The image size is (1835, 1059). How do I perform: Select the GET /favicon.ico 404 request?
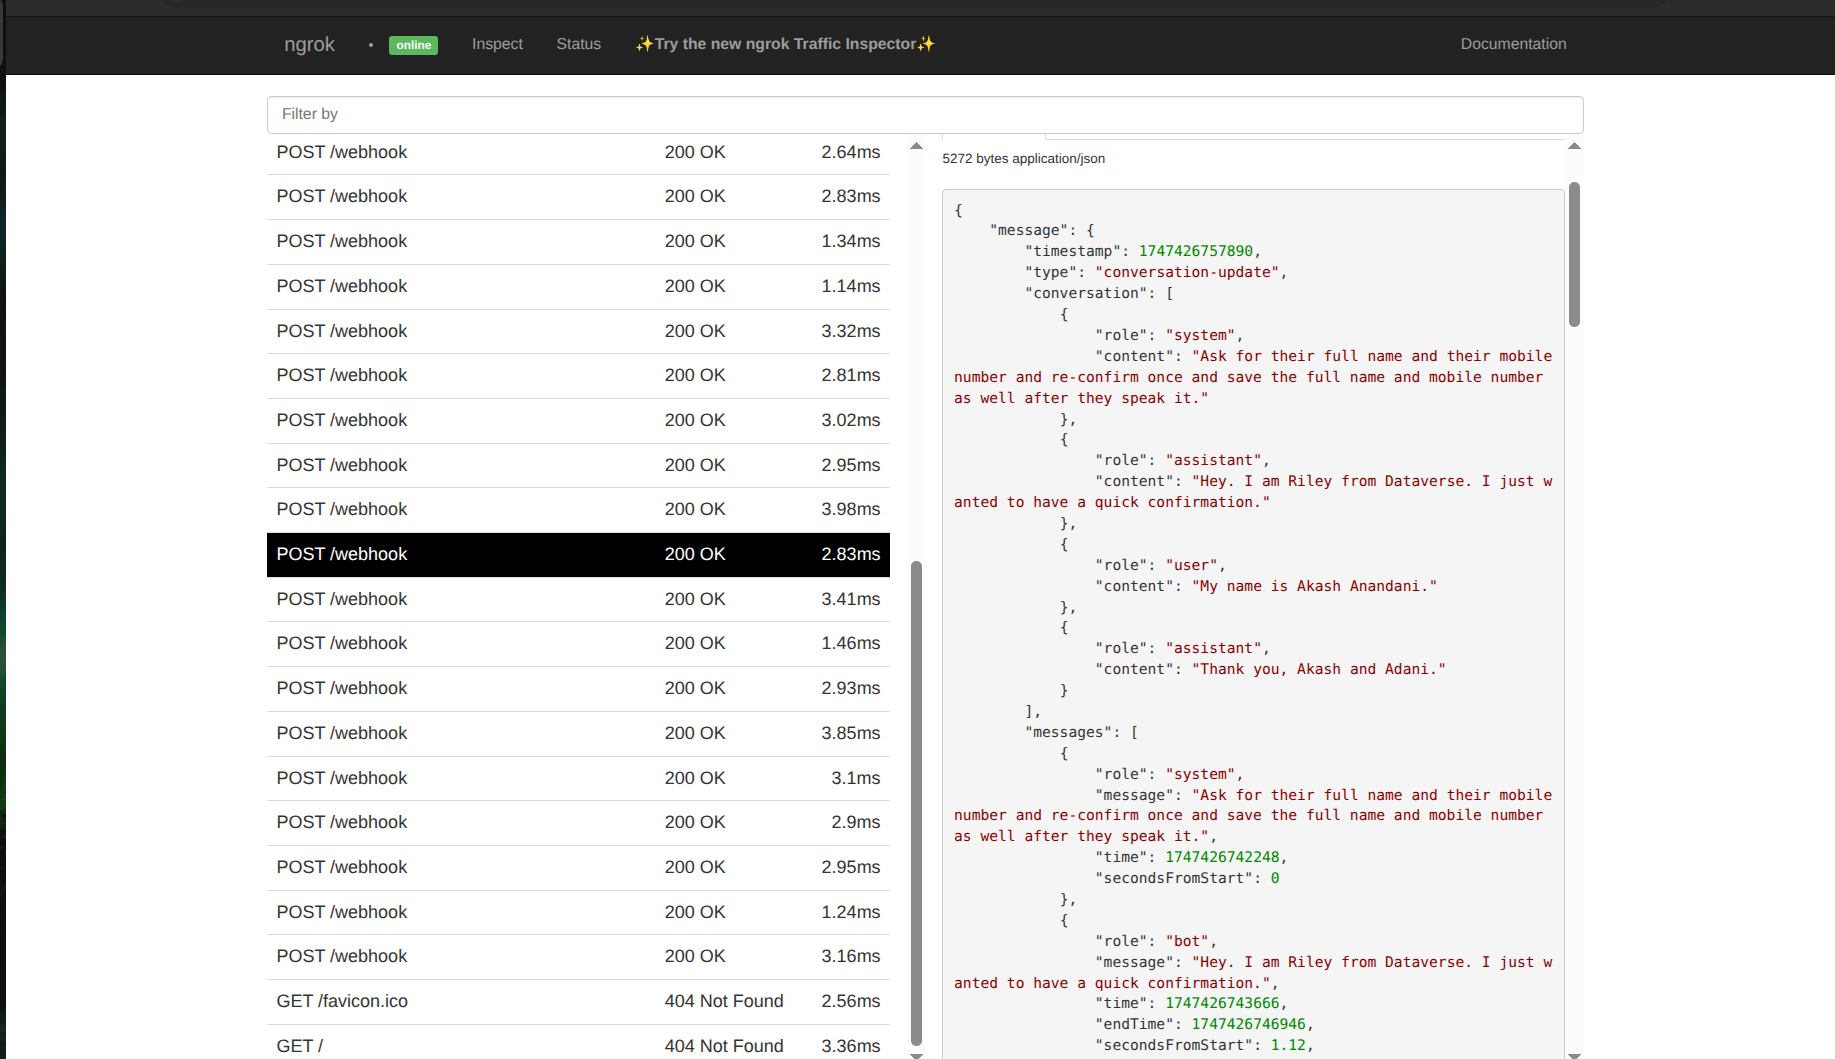click(578, 1001)
